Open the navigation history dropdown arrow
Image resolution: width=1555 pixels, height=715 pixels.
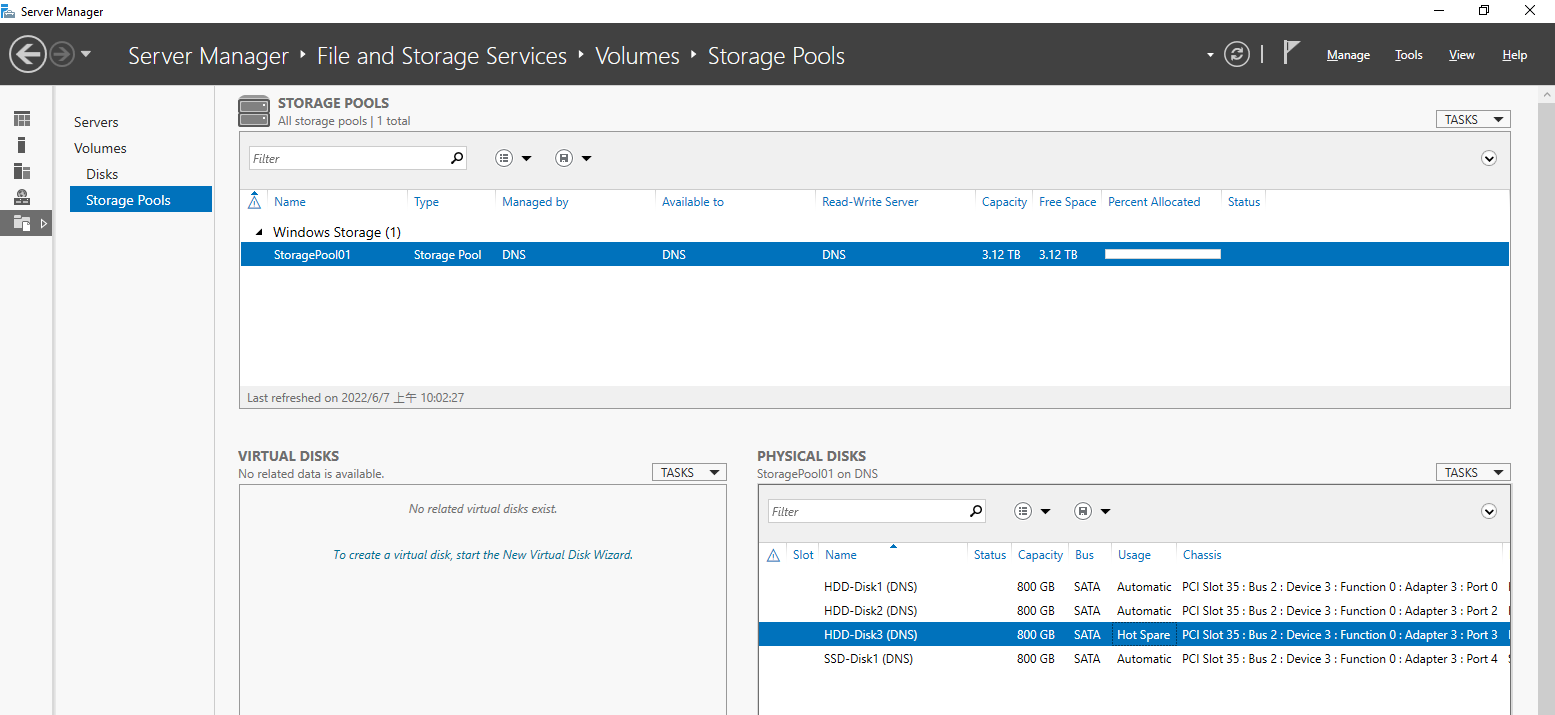(86, 54)
